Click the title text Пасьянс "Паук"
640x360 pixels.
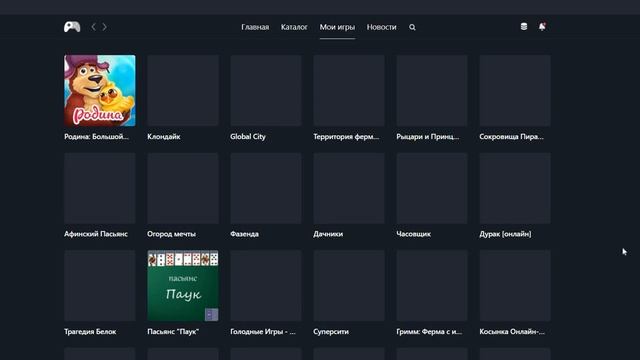[173, 331]
